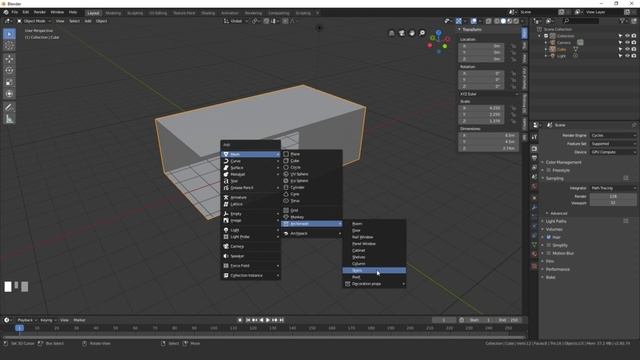Switch to the Shading workspace tab
640x360 pixels.
click(x=208, y=13)
